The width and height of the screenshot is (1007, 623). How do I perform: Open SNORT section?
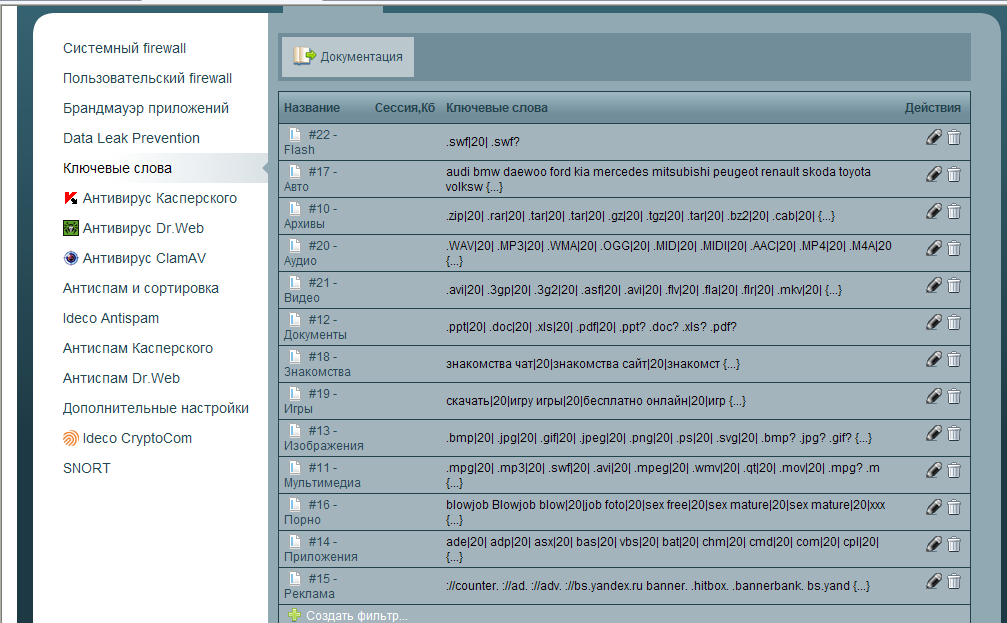[87, 468]
